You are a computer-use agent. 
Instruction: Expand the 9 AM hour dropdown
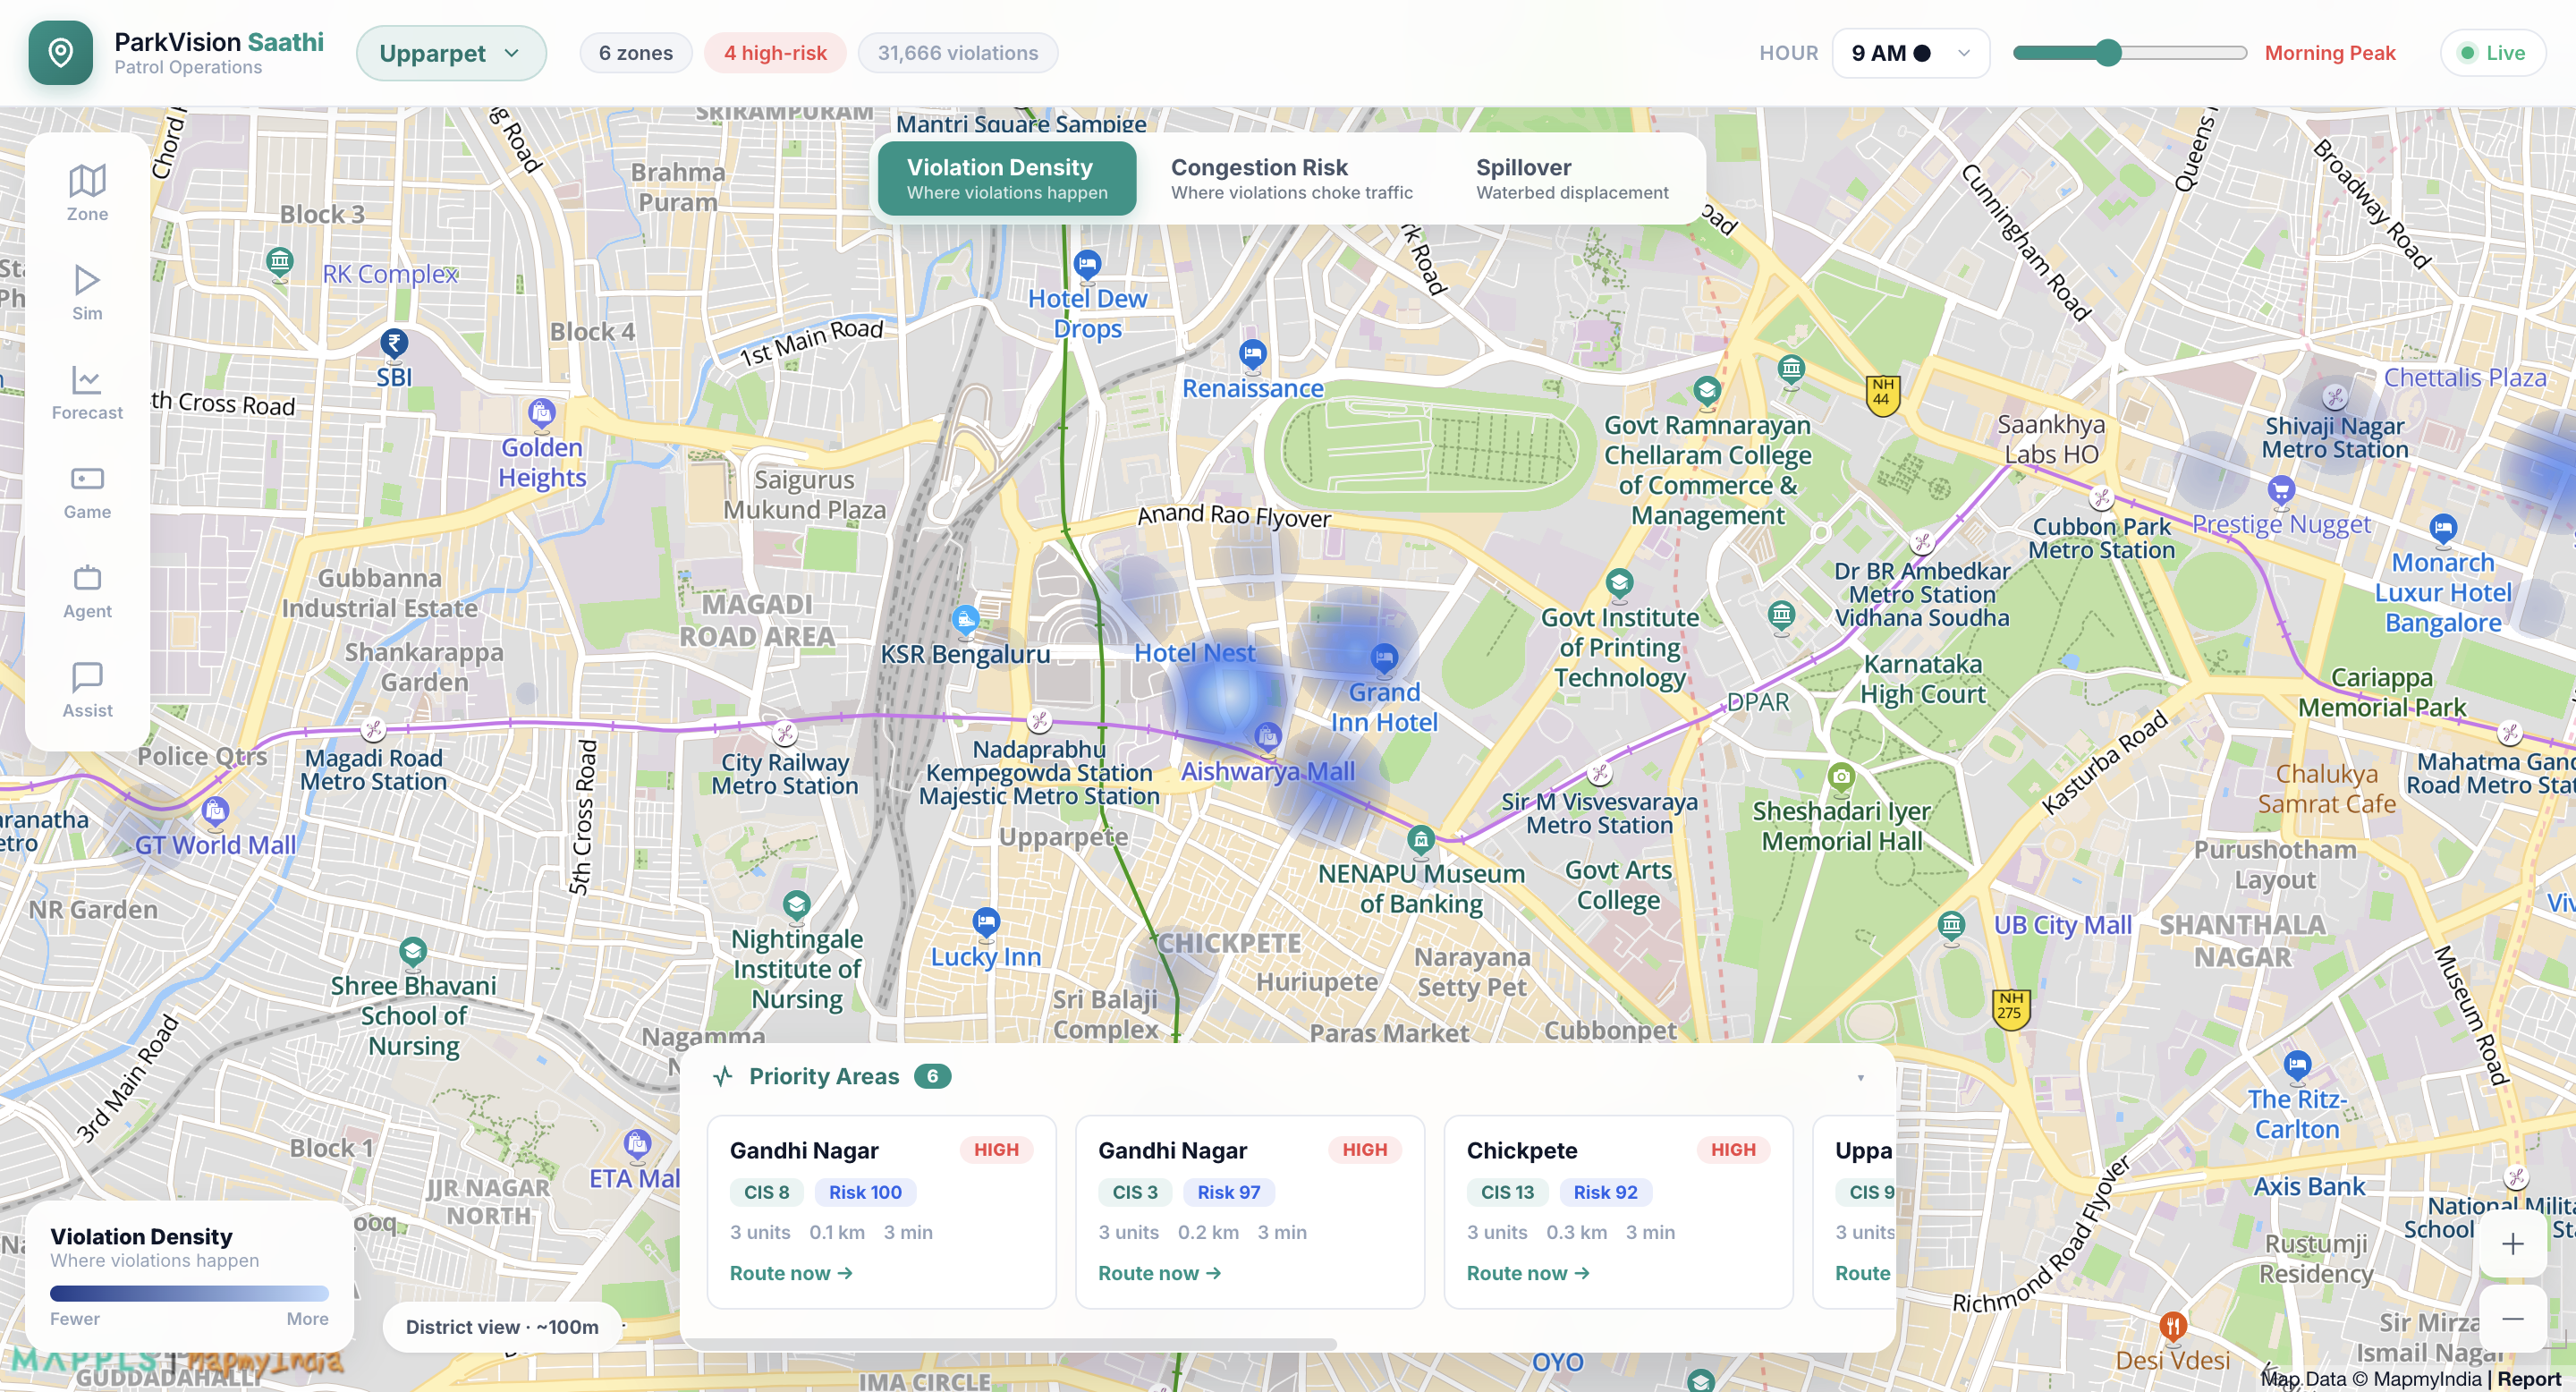click(x=1910, y=53)
